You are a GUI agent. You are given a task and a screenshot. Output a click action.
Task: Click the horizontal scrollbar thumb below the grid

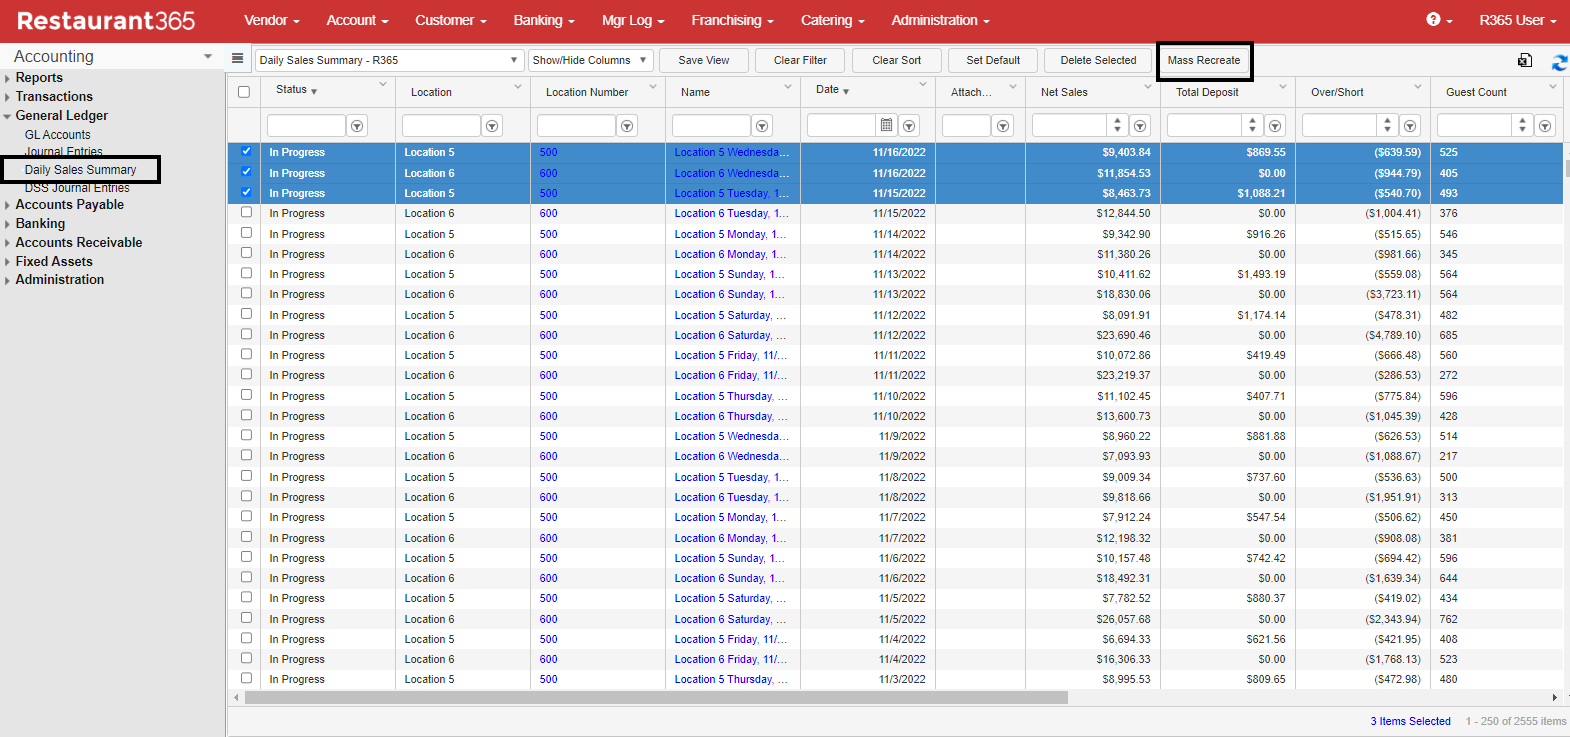(656, 697)
